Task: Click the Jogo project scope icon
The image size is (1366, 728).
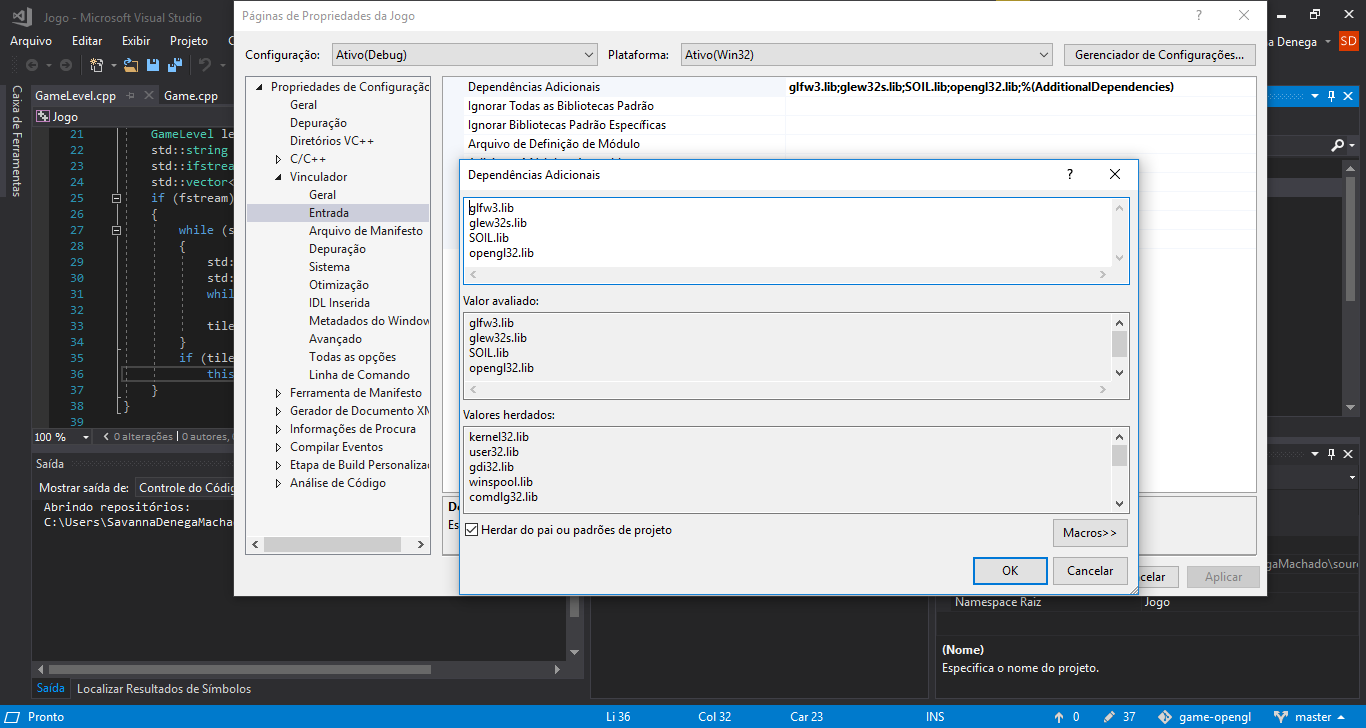Action: tap(43, 117)
